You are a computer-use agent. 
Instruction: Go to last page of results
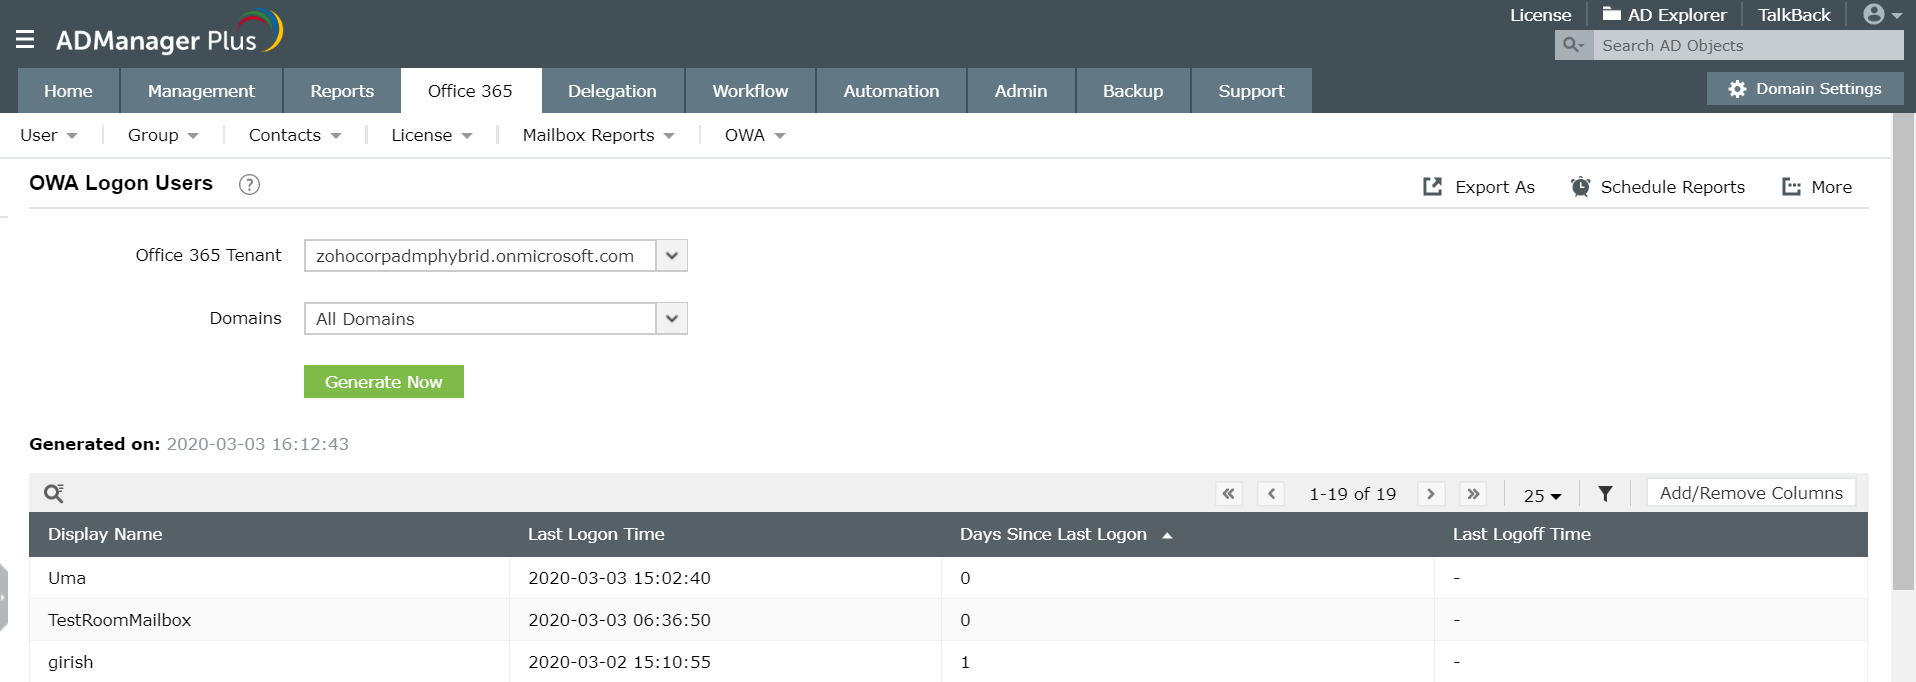click(1473, 494)
